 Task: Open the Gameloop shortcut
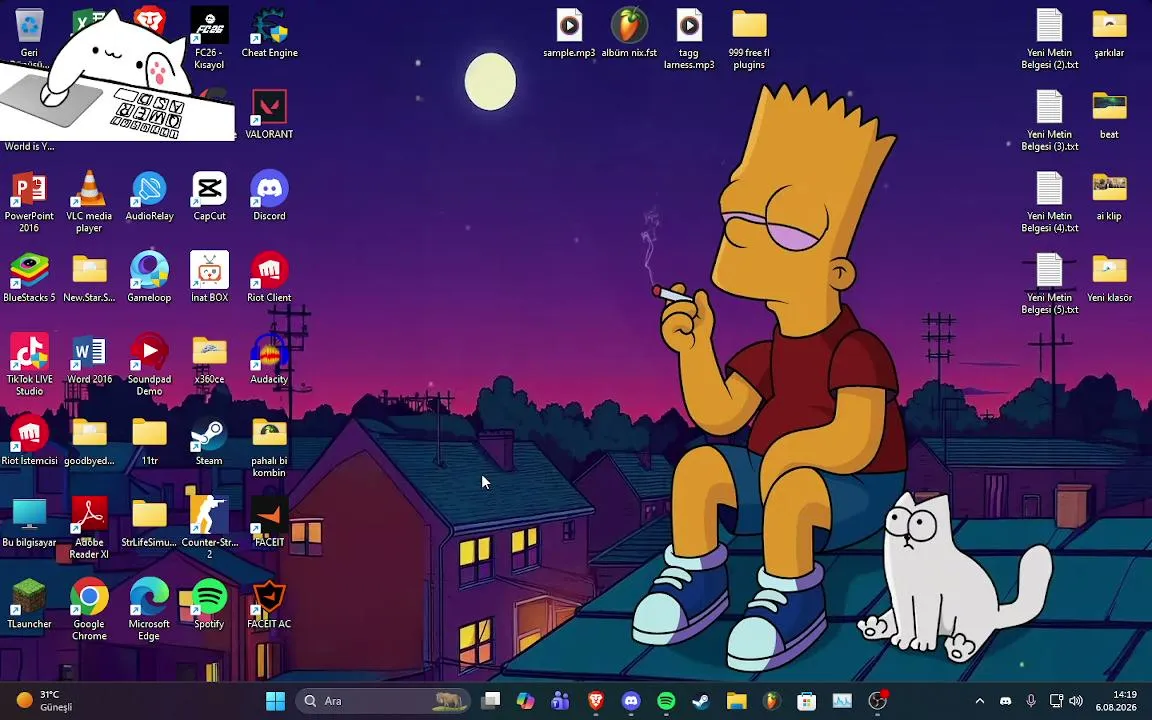pyautogui.click(x=149, y=278)
